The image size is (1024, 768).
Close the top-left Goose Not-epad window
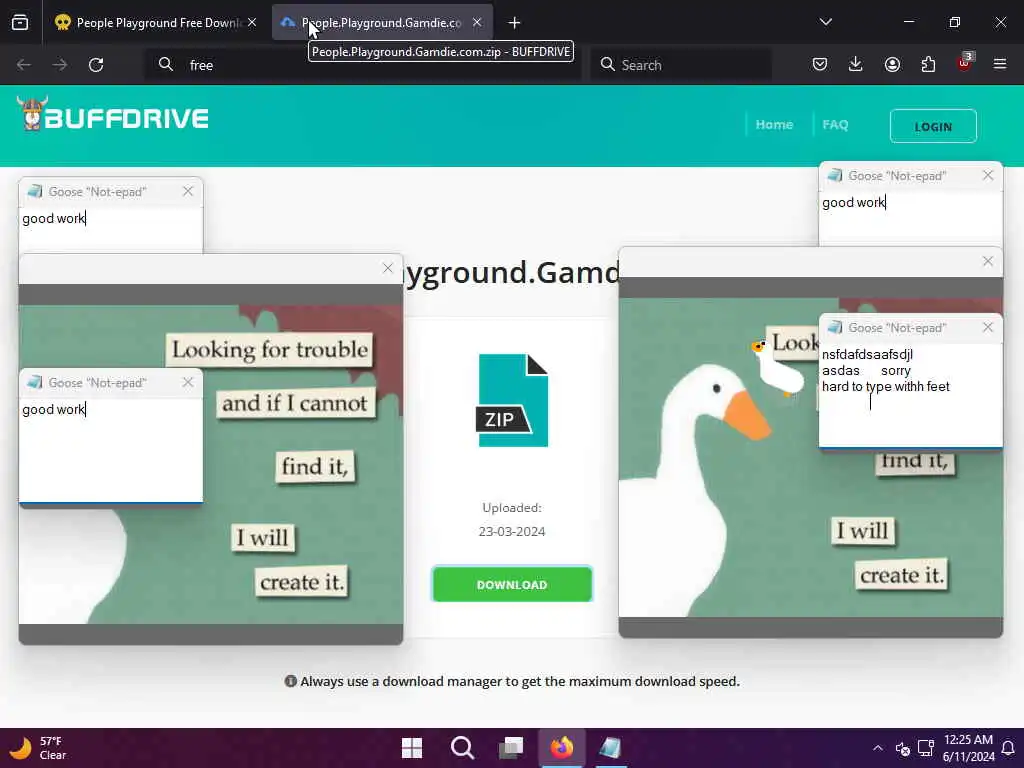[x=188, y=191]
